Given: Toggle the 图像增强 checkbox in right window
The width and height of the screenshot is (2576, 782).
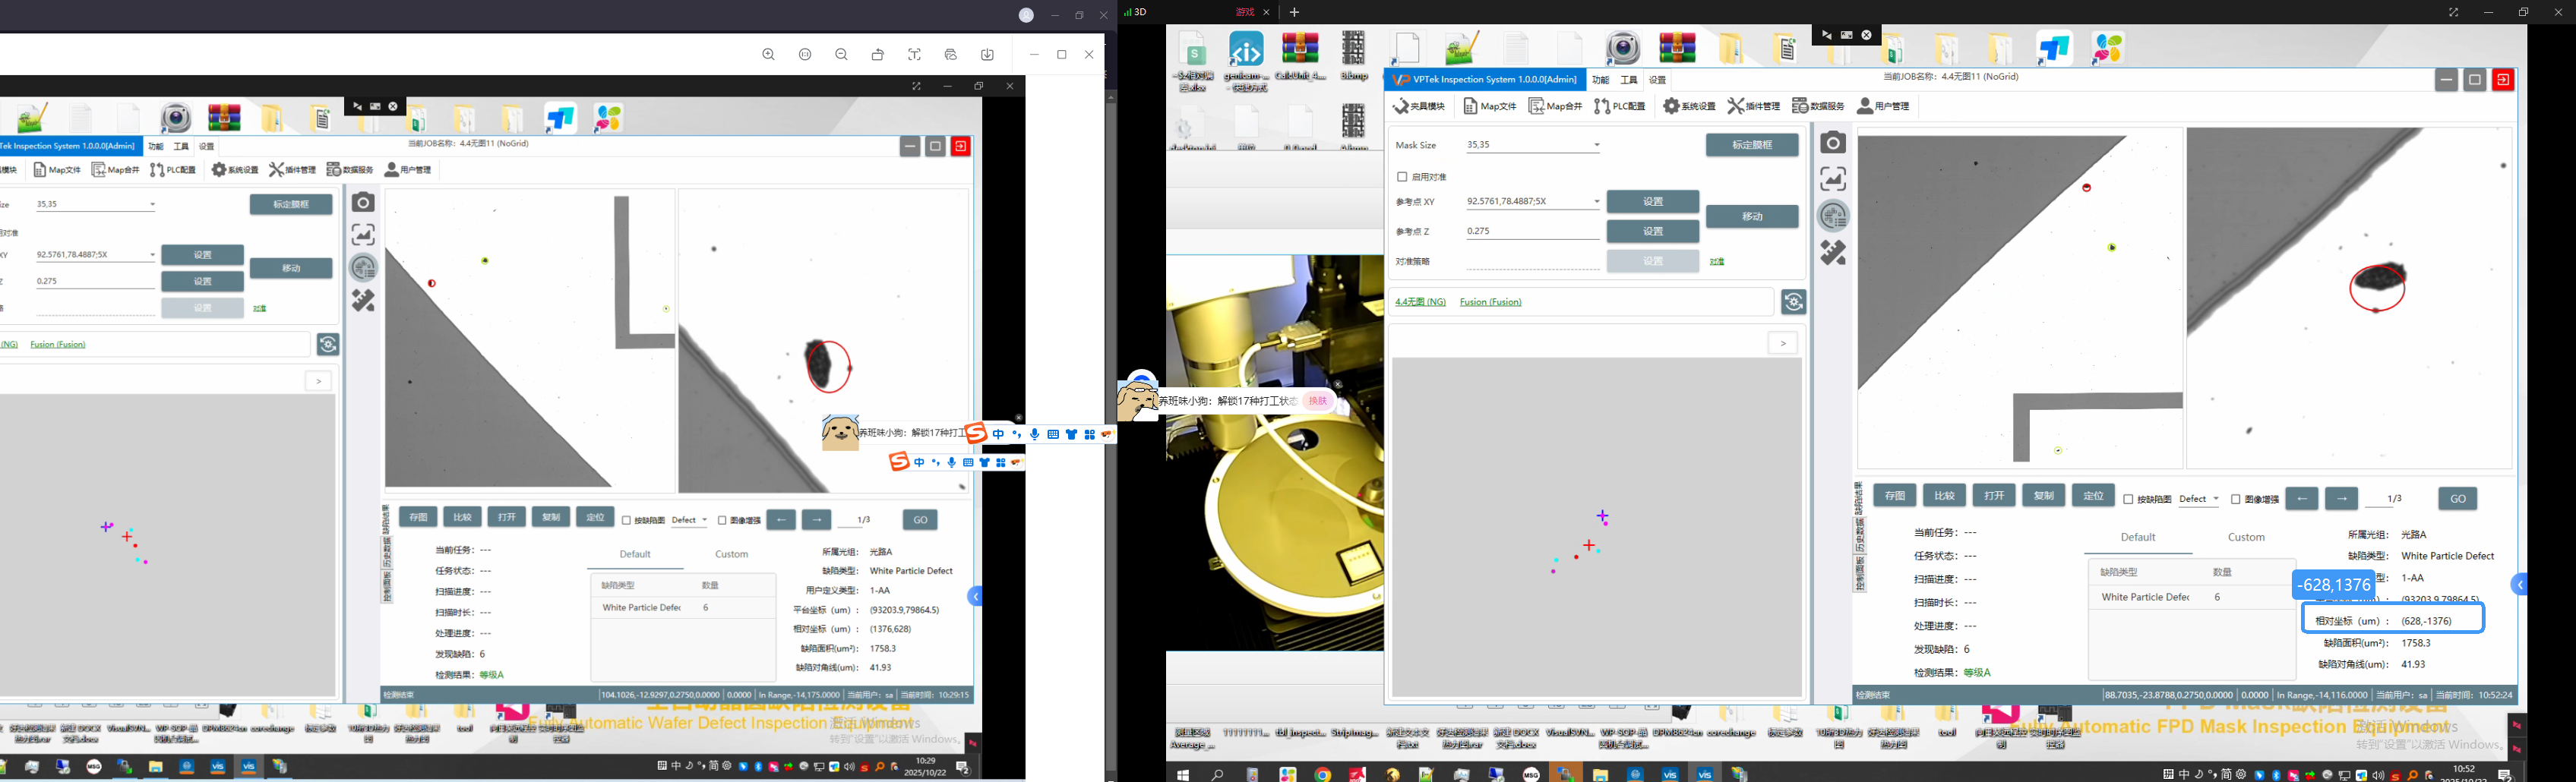Looking at the screenshot, I should click(x=2235, y=499).
